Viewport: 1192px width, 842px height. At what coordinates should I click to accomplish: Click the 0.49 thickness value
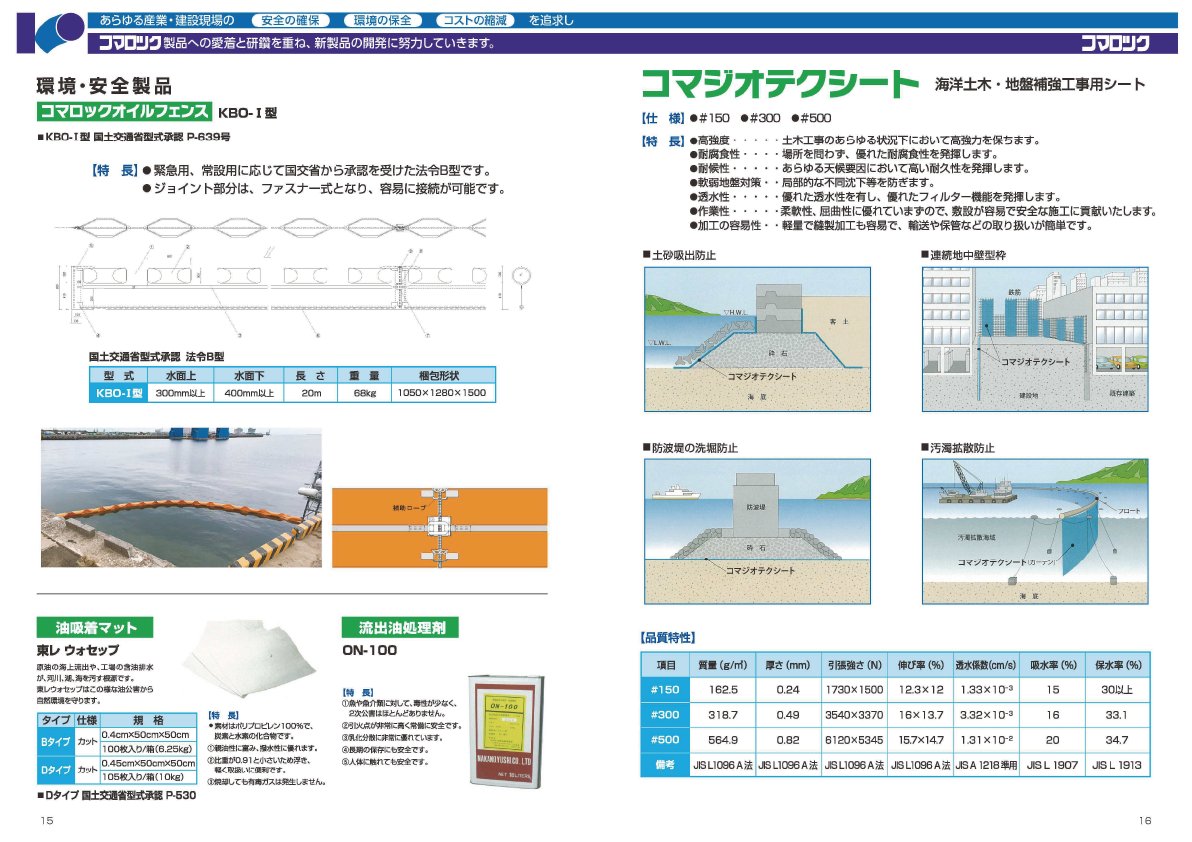788,715
